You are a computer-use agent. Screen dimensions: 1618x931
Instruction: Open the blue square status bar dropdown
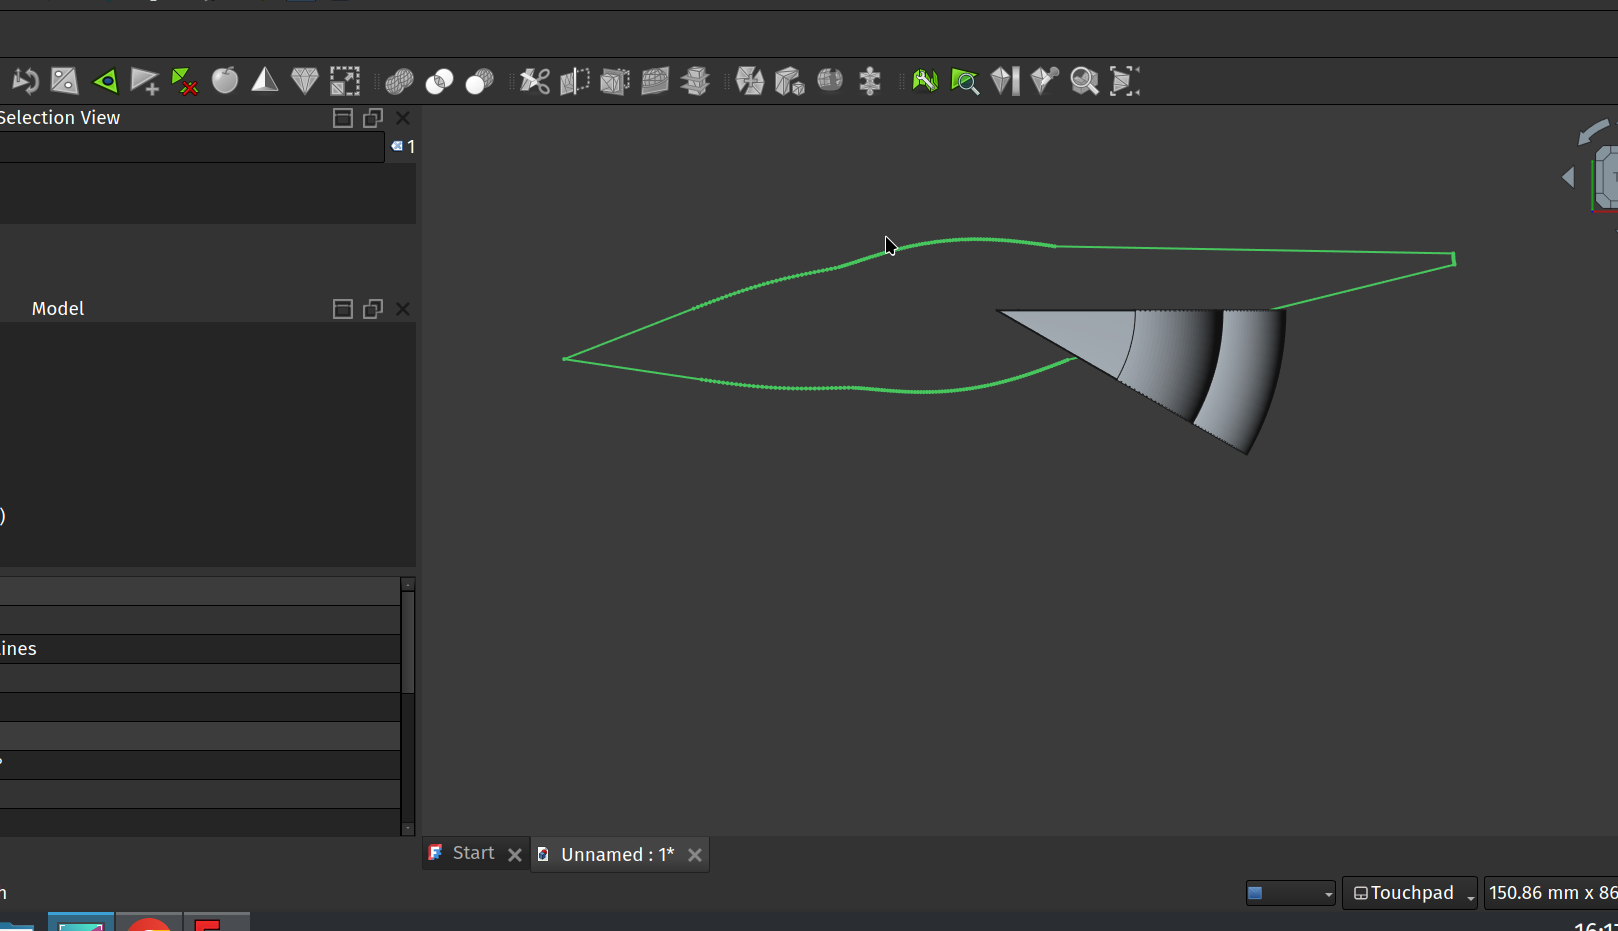1290,893
